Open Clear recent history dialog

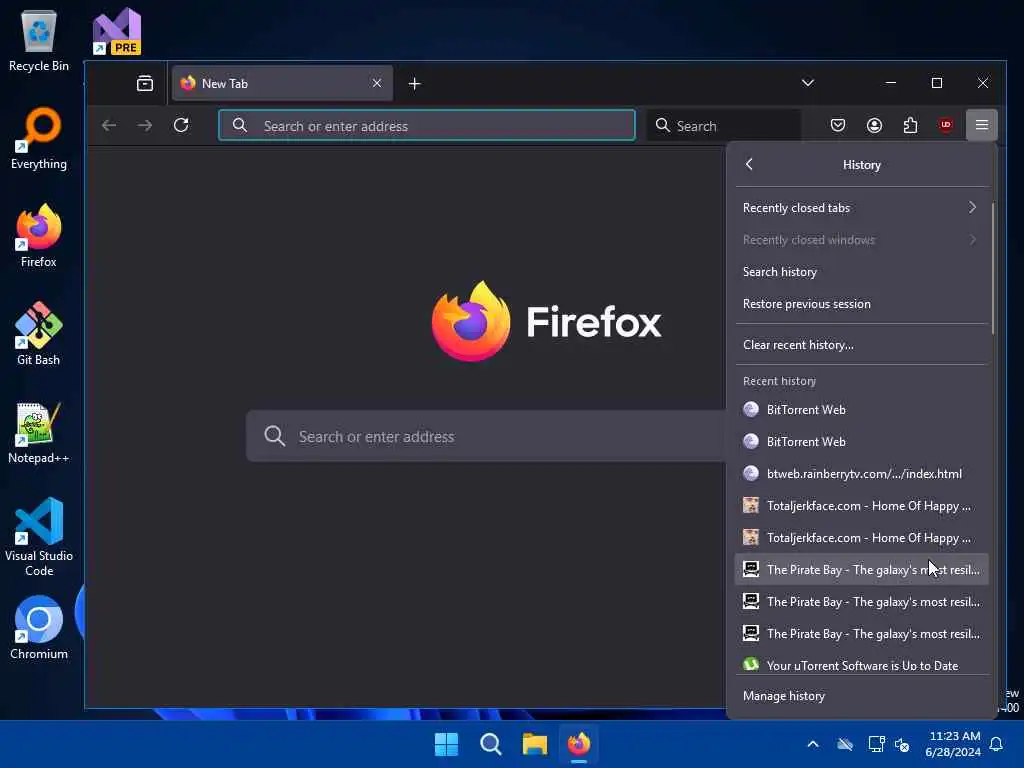pos(861,345)
